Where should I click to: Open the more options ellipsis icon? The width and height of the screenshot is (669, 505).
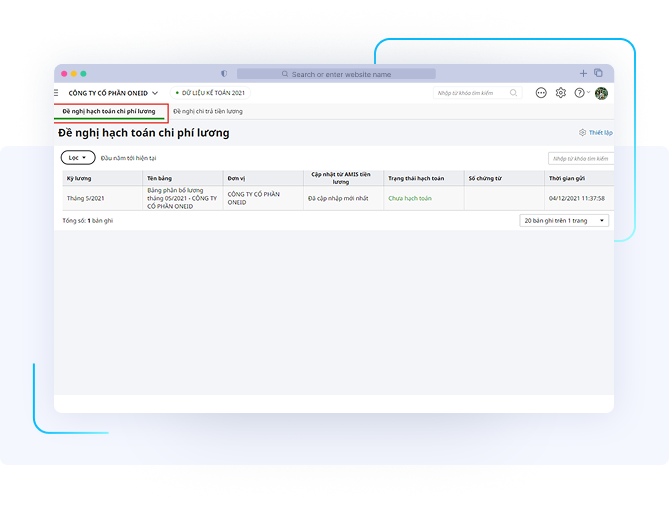(541, 93)
